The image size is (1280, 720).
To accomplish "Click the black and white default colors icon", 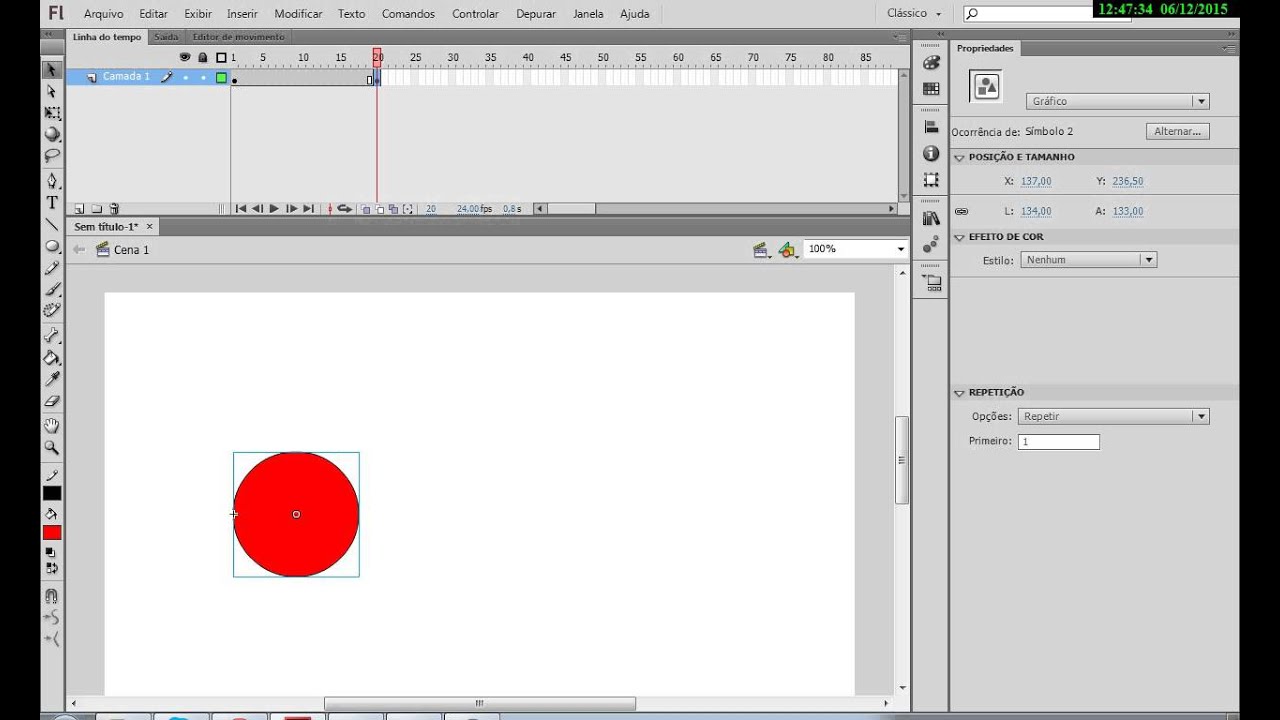I will [51, 552].
